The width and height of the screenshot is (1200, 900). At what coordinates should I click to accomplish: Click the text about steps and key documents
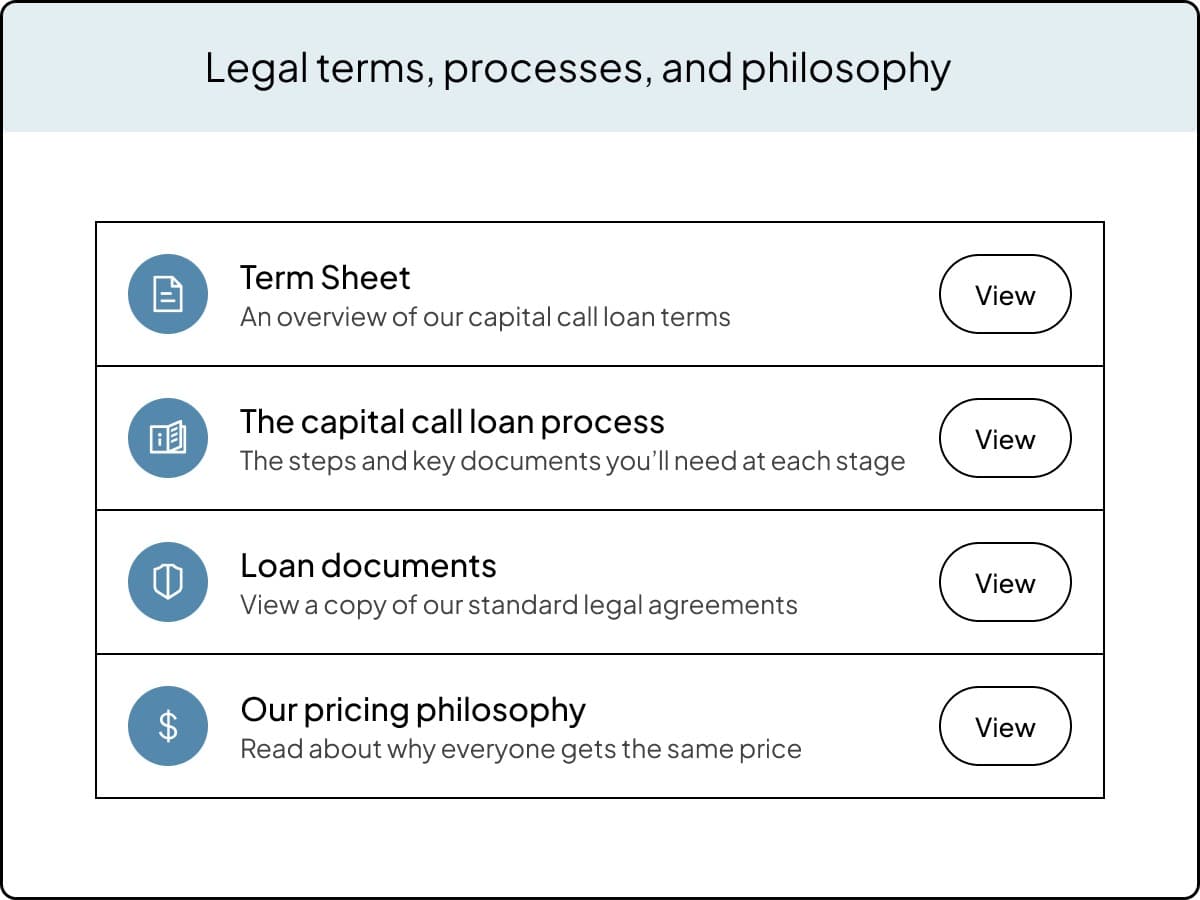coord(573,461)
